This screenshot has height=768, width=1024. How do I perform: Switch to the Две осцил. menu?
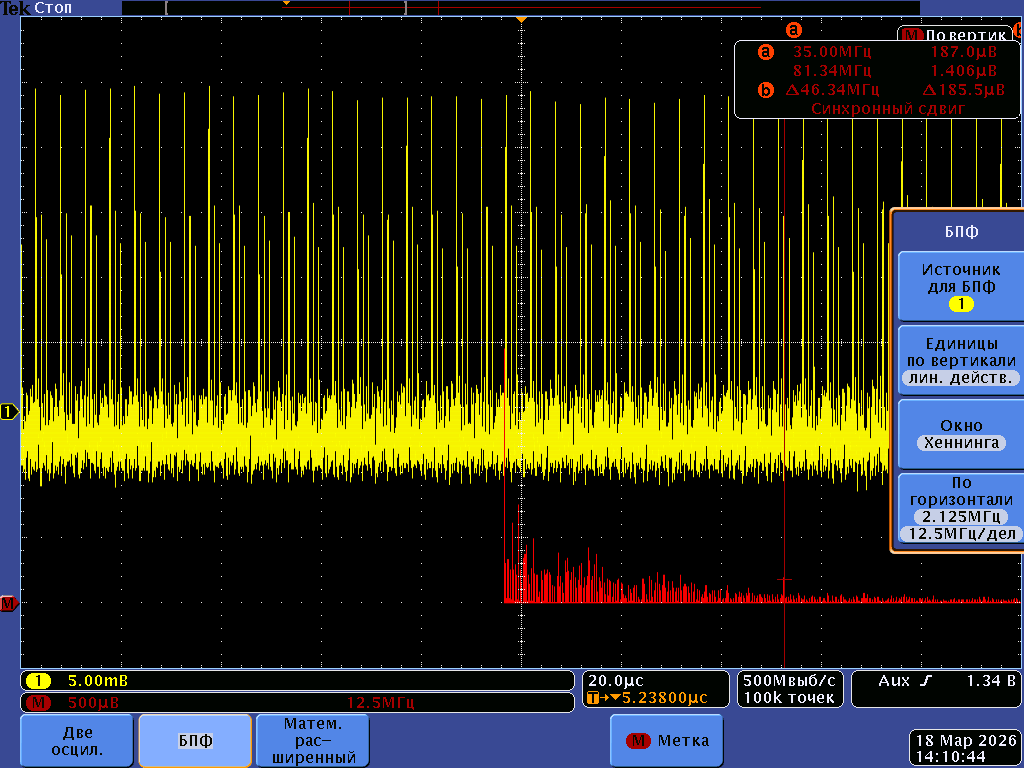click(77, 741)
